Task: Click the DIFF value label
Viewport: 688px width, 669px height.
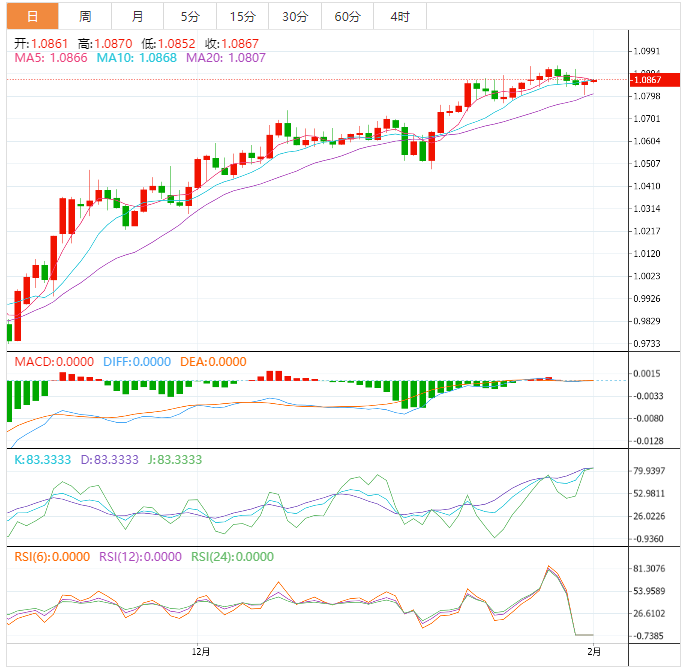Action: tap(136, 362)
